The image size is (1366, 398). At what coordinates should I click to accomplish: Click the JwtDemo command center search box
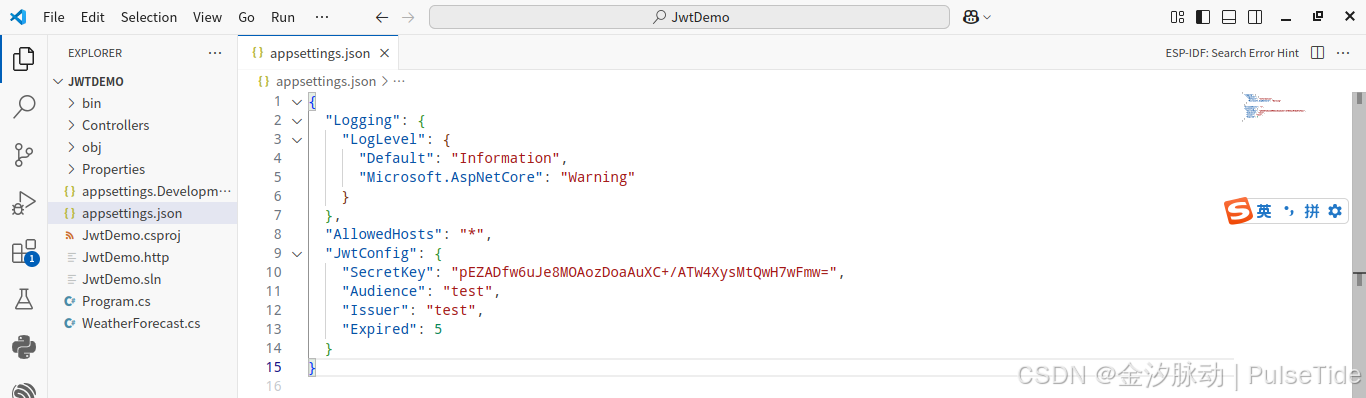[689, 17]
